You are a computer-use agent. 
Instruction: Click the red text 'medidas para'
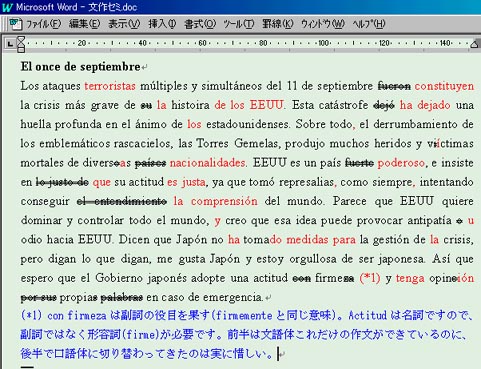(321, 240)
